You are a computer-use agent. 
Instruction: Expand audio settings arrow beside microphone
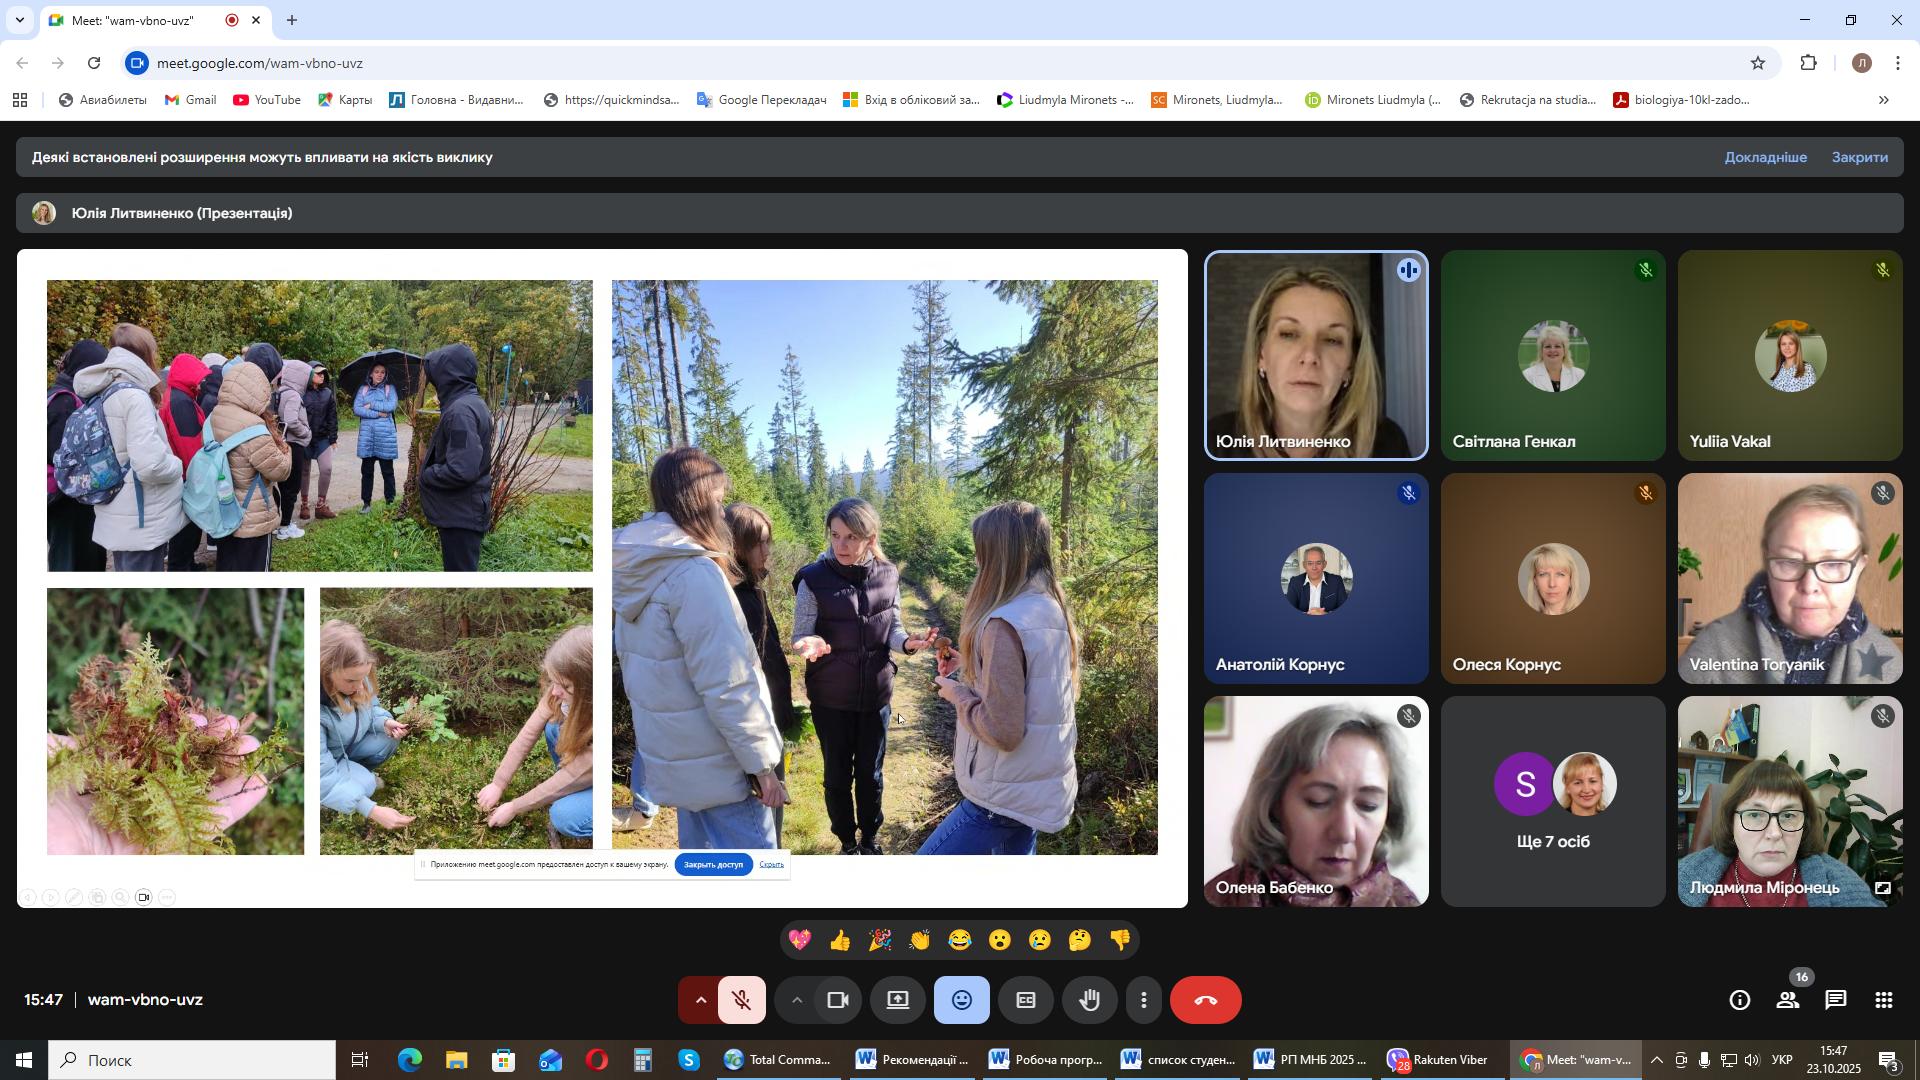[700, 1001]
